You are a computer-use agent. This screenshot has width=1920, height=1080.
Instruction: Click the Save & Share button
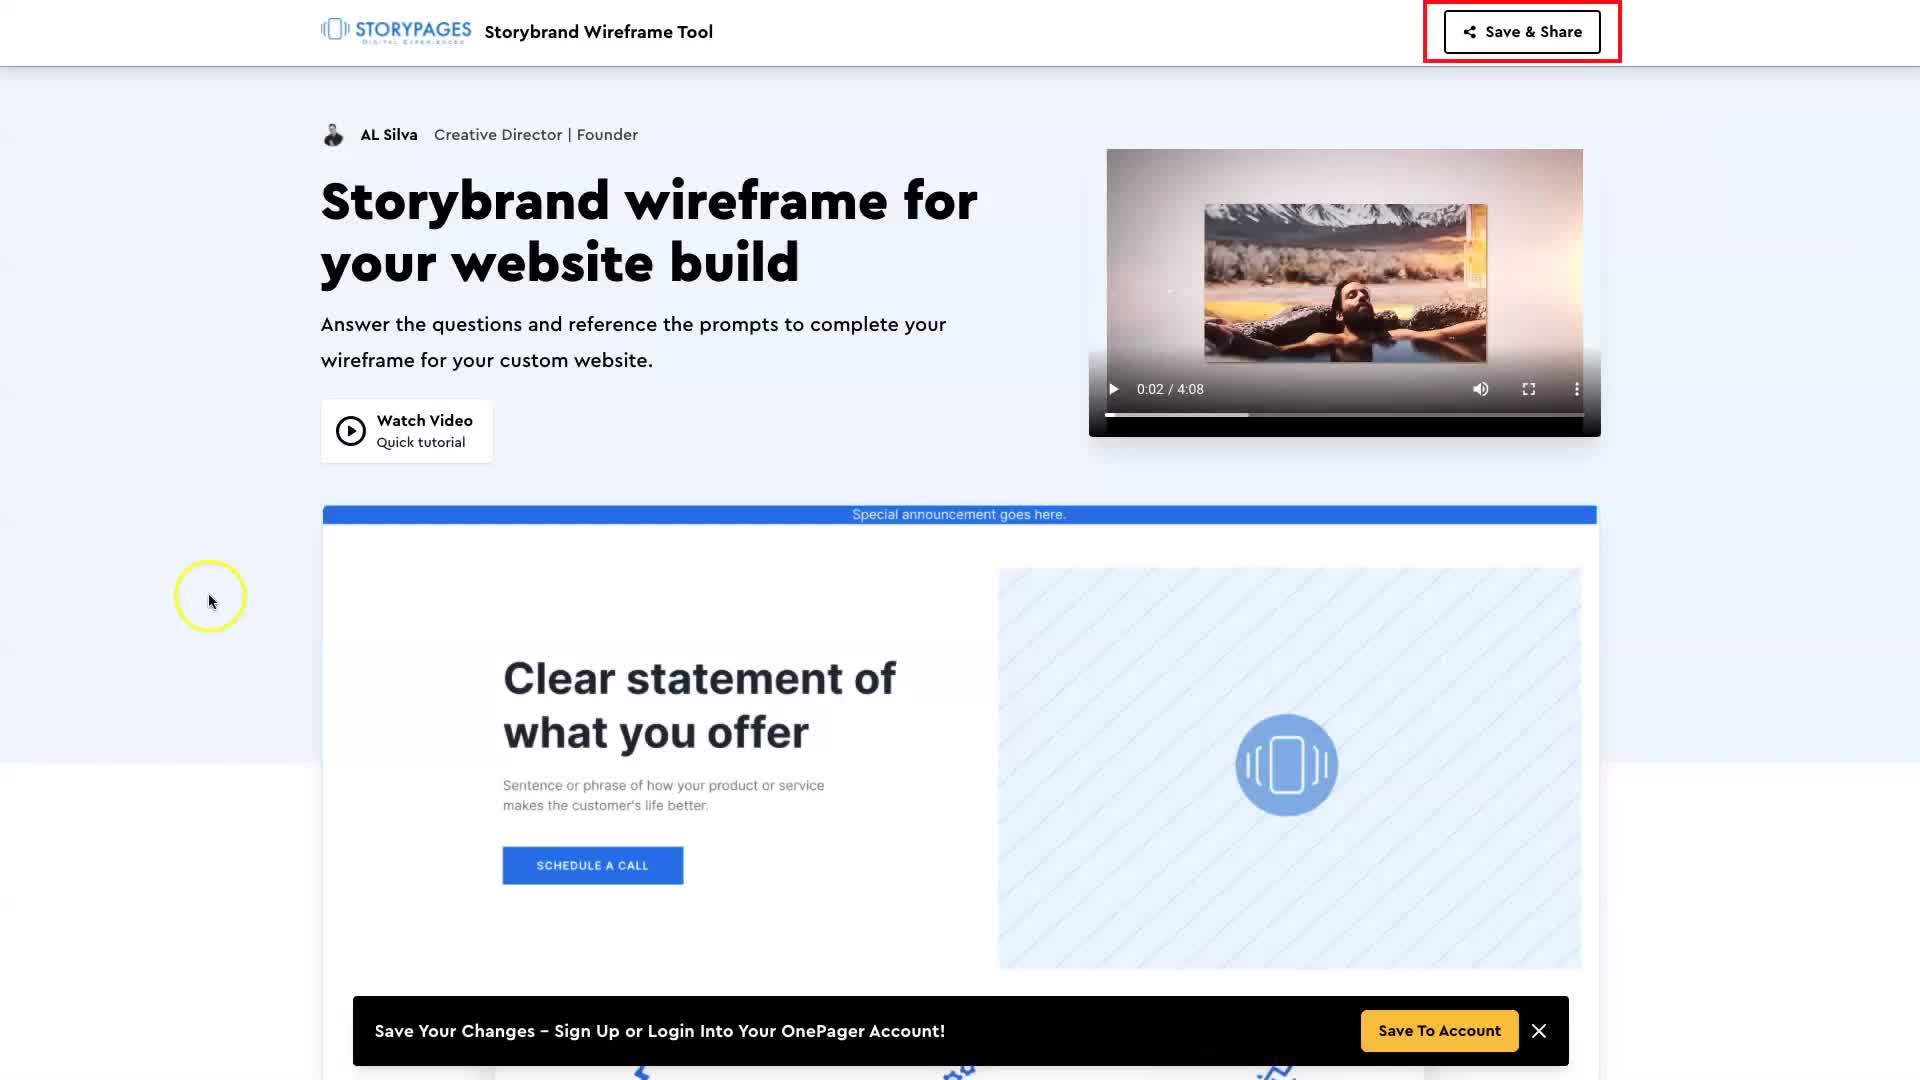click(1521, 32)
